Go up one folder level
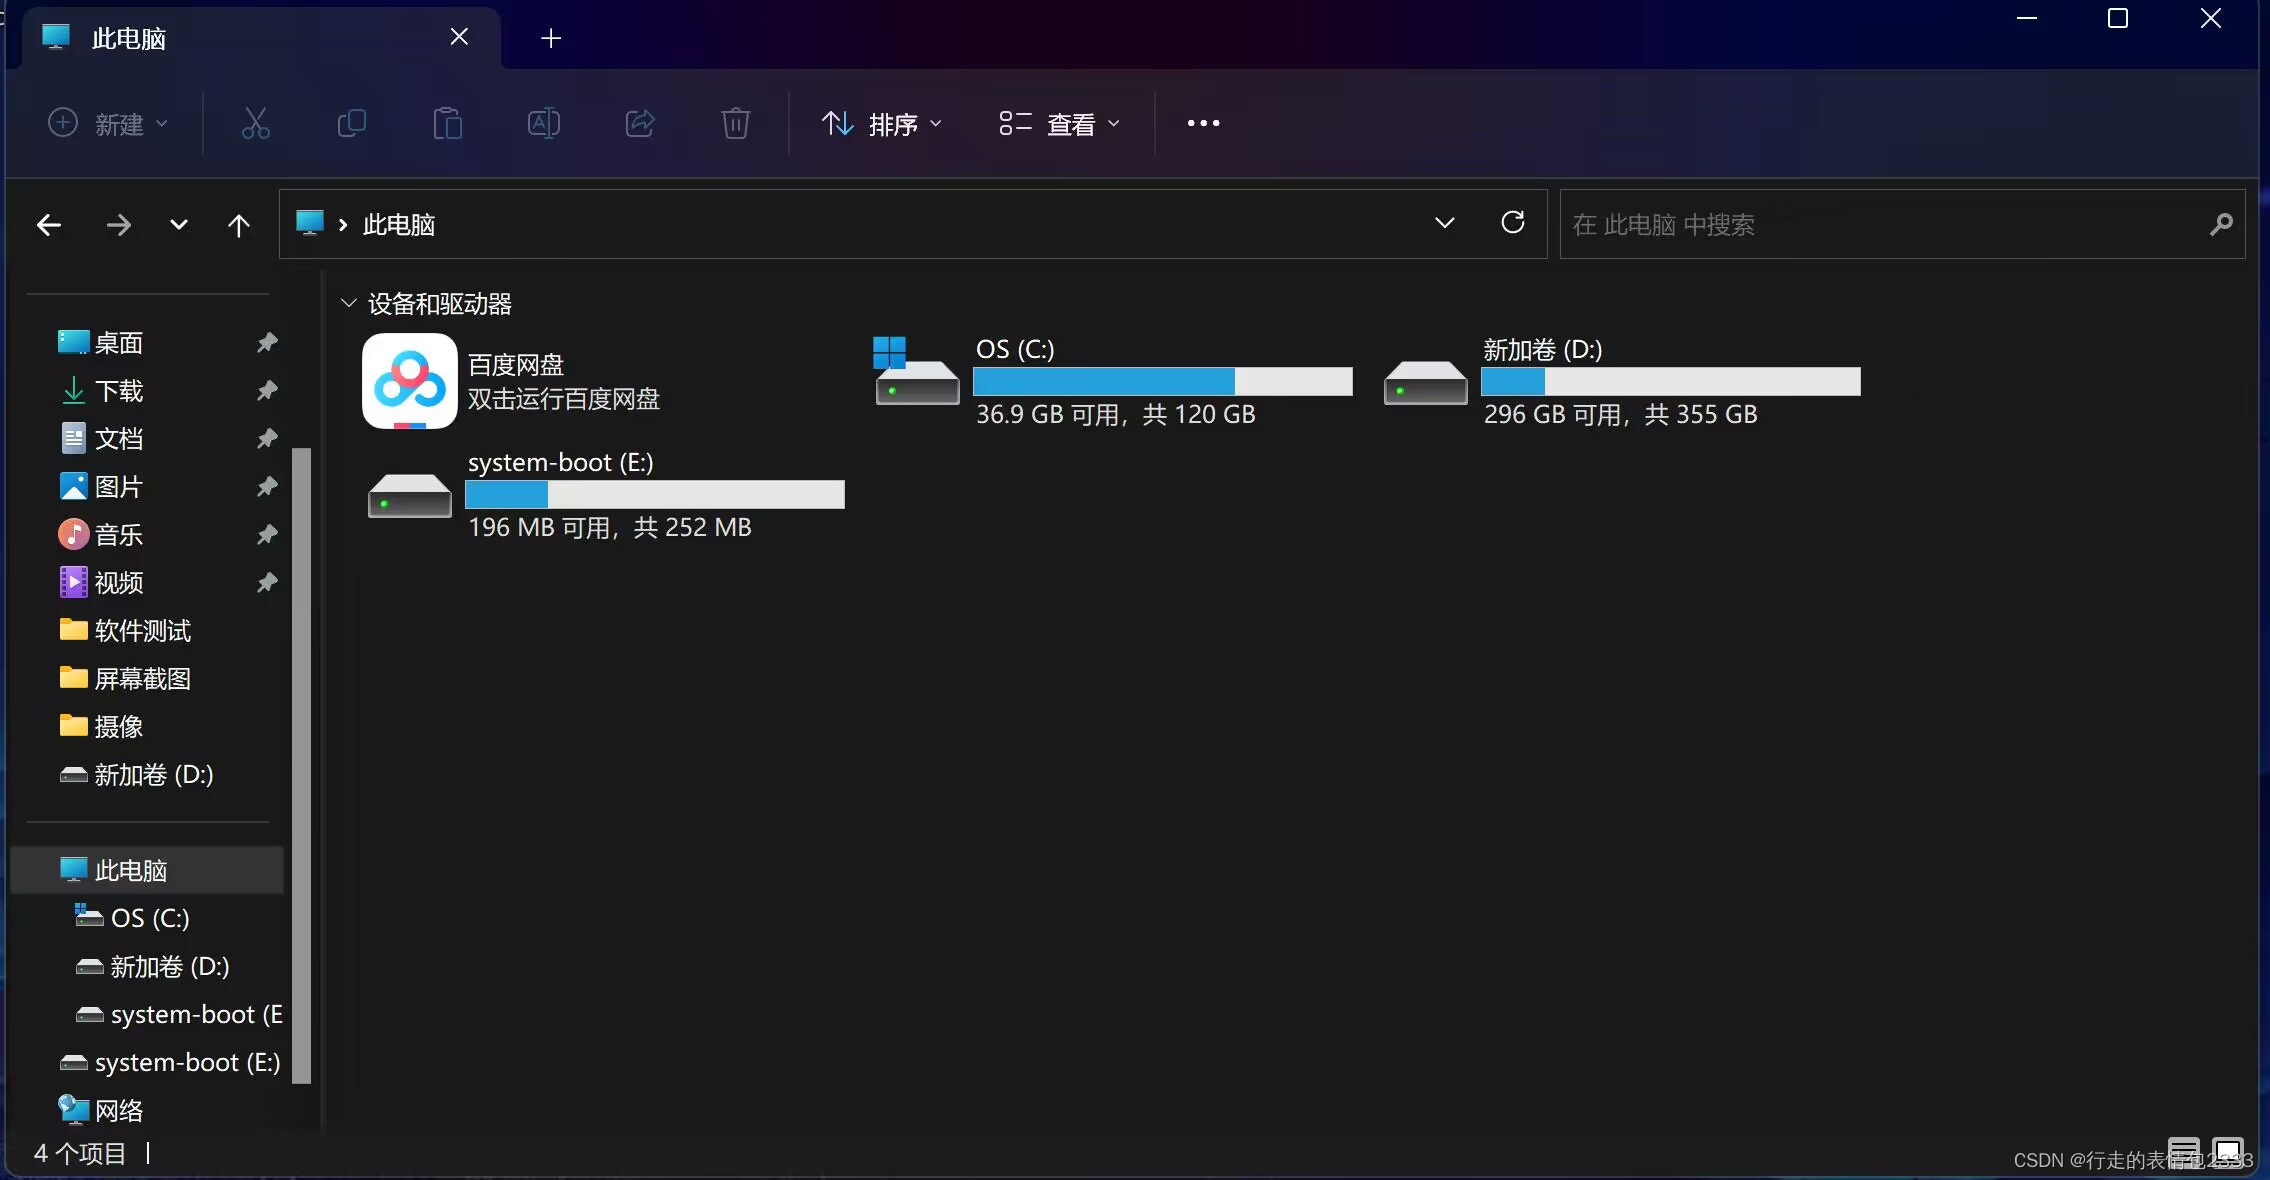2270x1180 pixels. pos(238,225)
